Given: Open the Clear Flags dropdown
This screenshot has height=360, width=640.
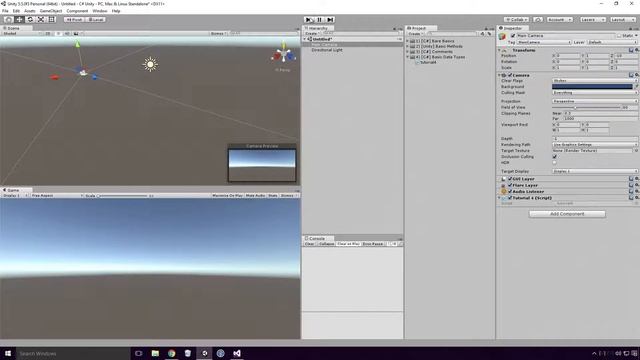Looking at the screenshot, I should click(595, 81).
